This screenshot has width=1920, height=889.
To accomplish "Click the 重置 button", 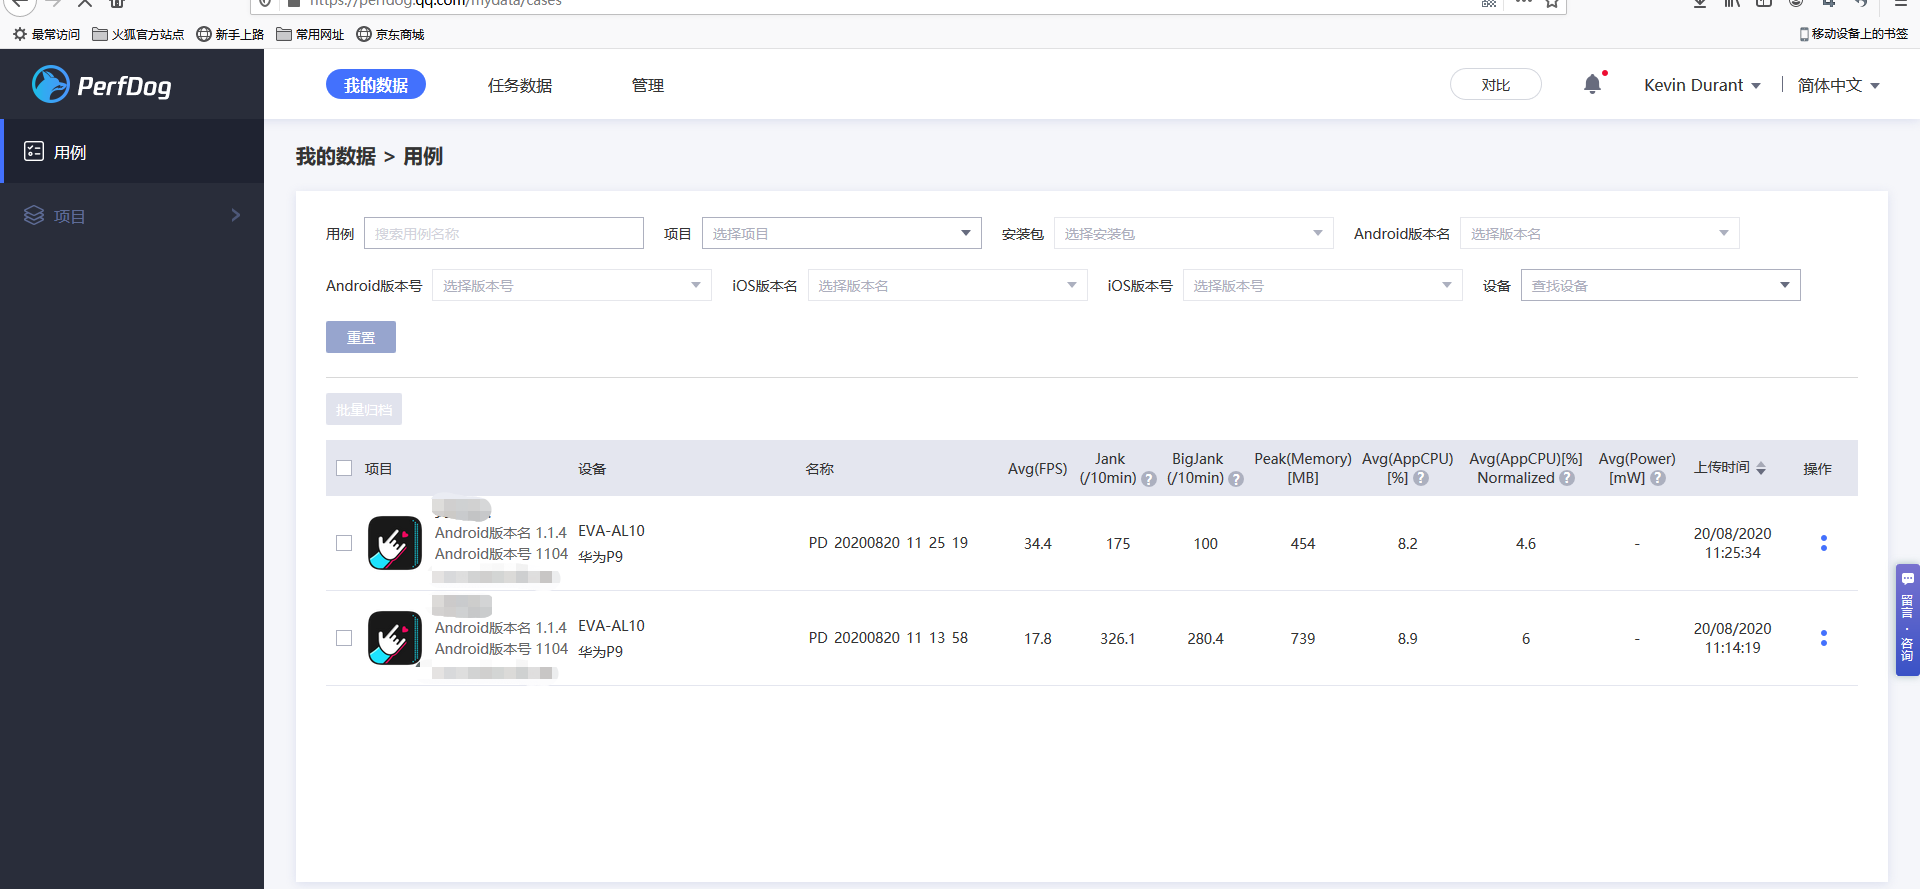I will coord(361,337).
